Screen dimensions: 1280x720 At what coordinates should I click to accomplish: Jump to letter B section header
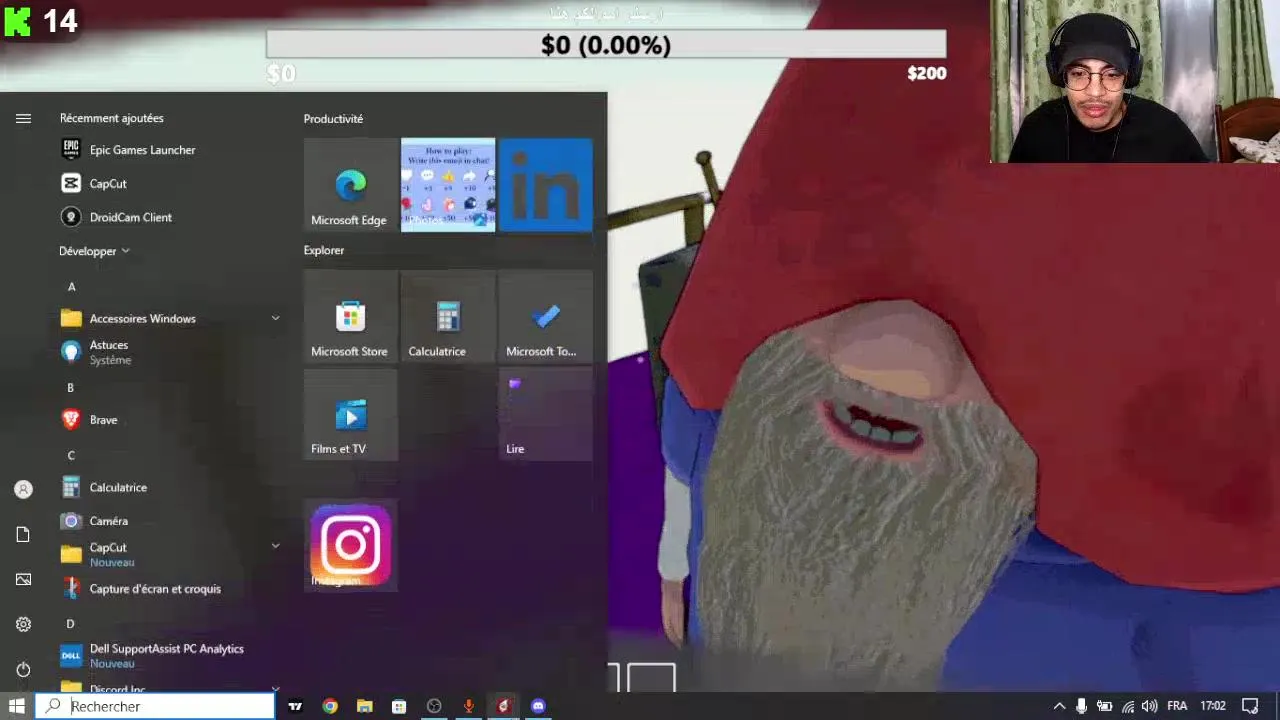tap(71, 388)
